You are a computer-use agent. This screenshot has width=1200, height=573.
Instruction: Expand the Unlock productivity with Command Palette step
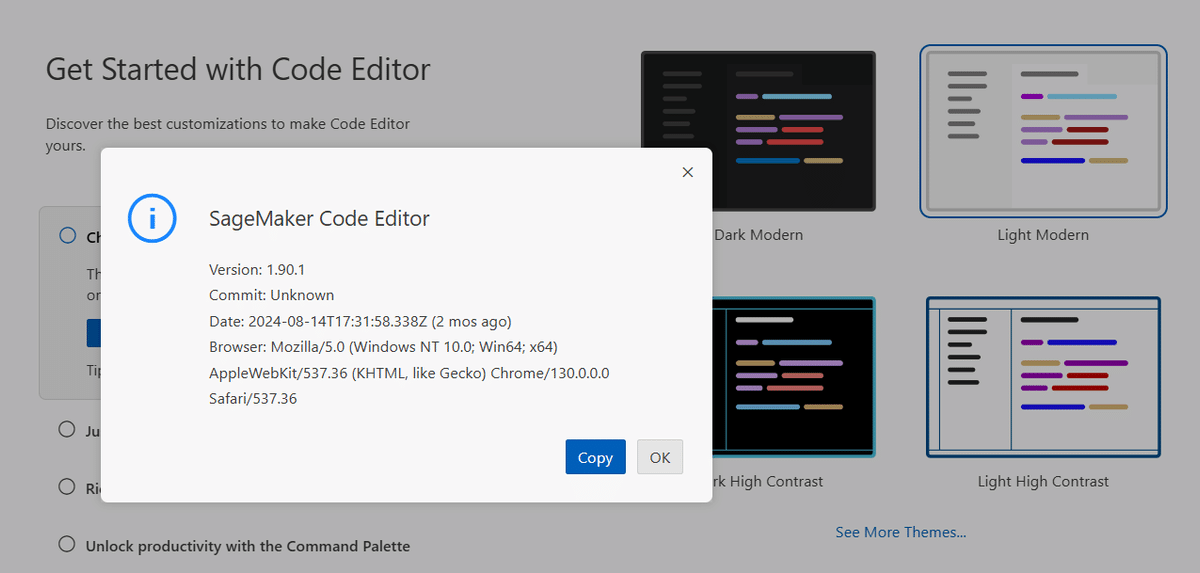[x=247, y=546]
